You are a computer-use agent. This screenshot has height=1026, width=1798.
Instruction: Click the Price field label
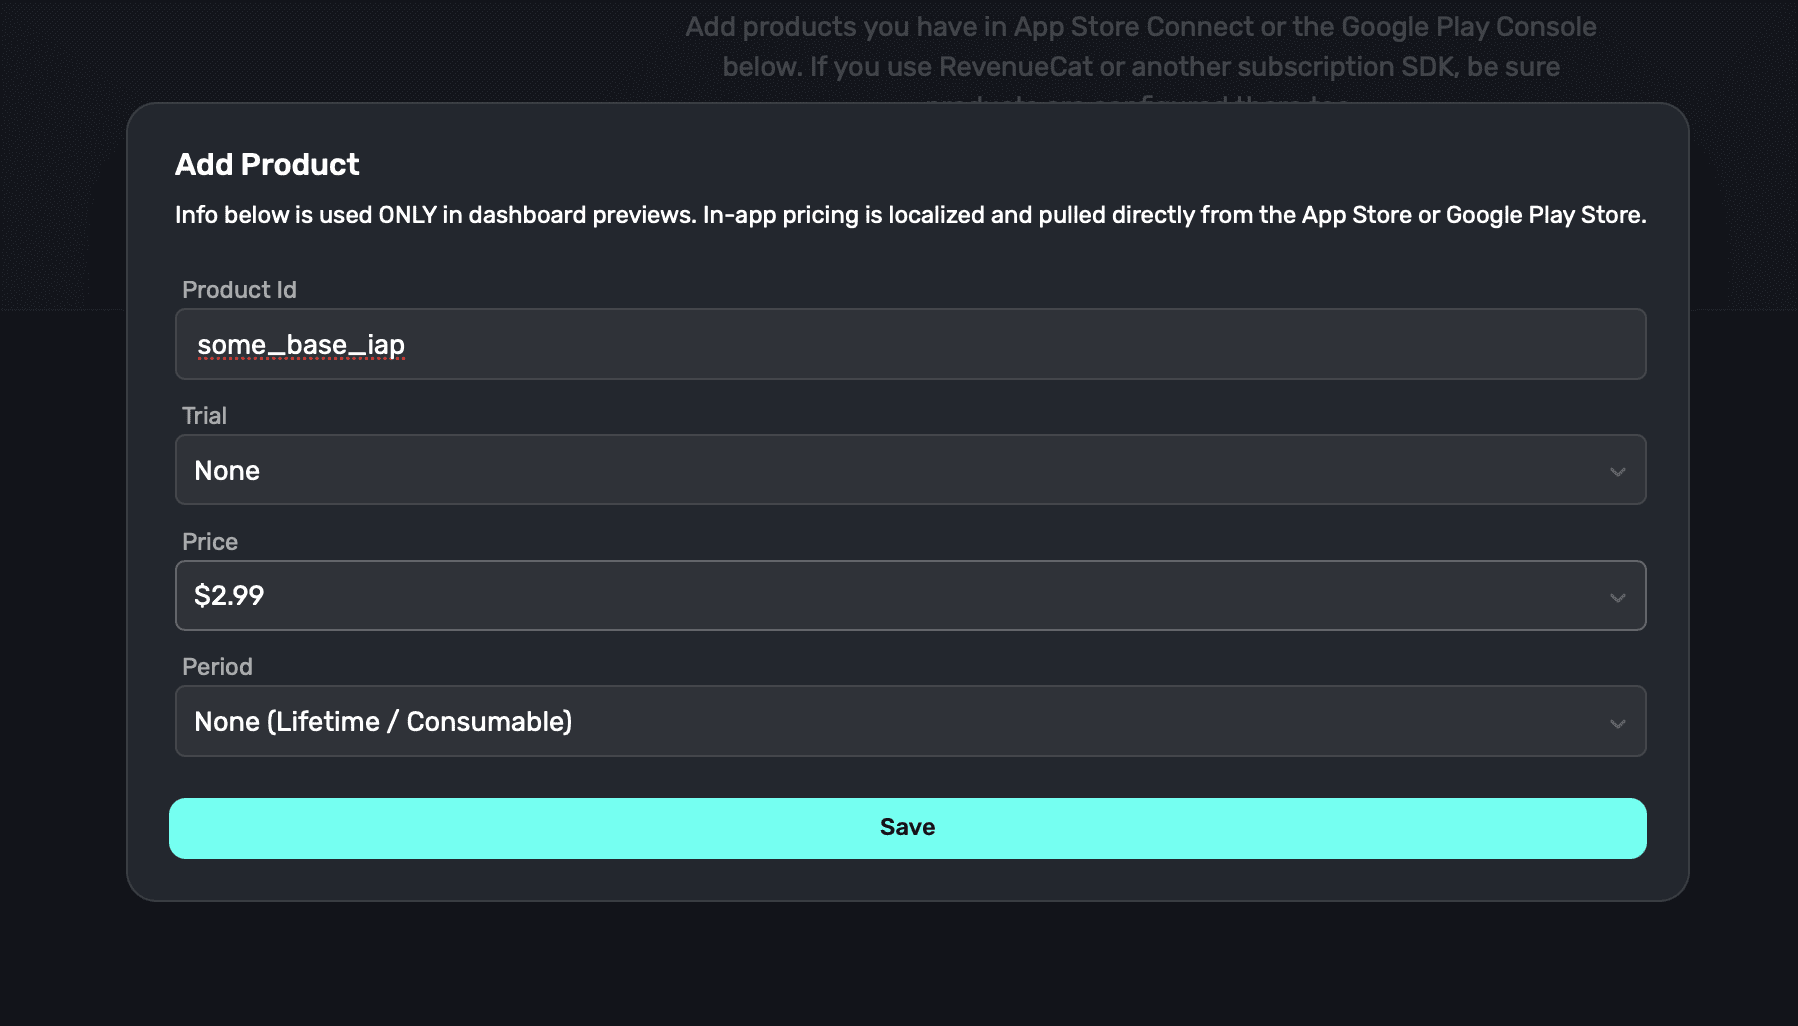[x=209, y=542]
